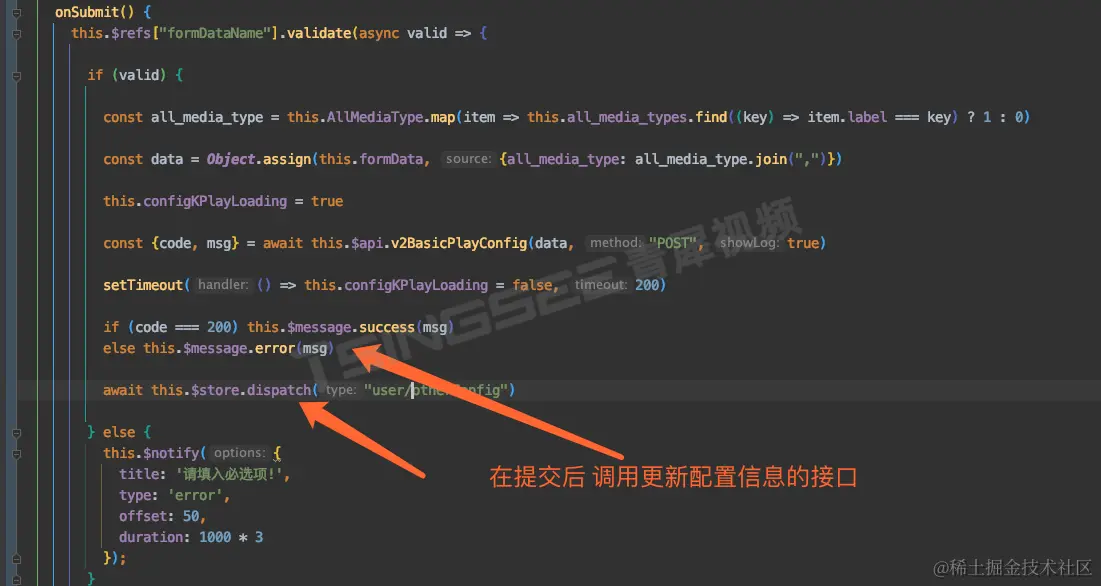1101x586 pixels.
Task: Click the 'method:' parameter hint label
Action: pos(616,243)
